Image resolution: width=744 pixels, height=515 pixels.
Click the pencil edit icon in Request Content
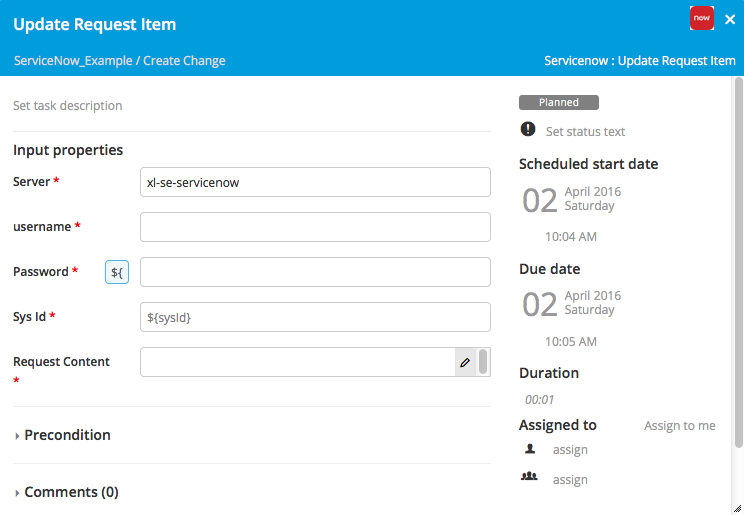pyautogui.click(x=465, y=362)
